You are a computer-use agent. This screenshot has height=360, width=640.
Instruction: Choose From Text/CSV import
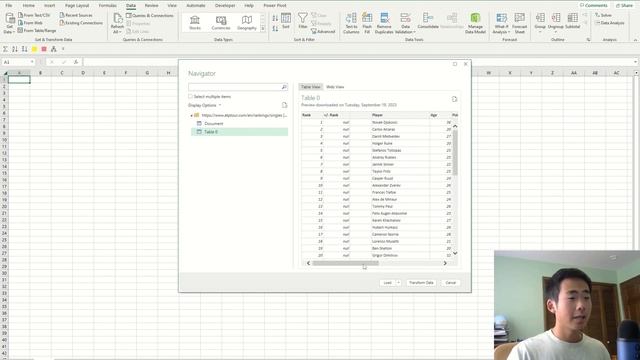(x=34, y=15)
